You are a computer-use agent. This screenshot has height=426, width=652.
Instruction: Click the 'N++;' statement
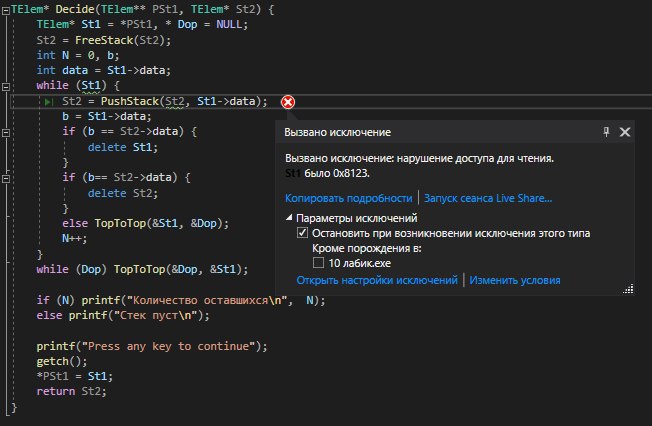[x=74, y=238]
